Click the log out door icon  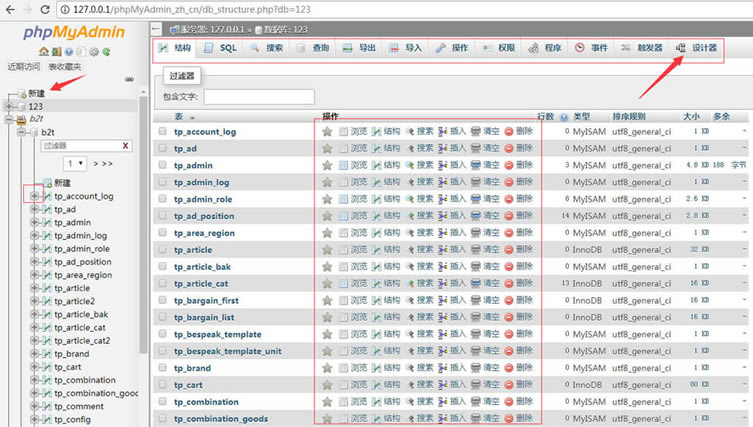tap(56, 51)
